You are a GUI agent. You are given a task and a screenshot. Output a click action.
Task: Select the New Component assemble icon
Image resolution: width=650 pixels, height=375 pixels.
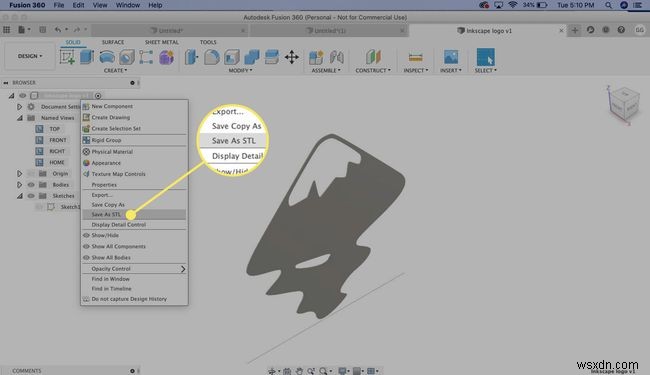click(x=316, y=57)
